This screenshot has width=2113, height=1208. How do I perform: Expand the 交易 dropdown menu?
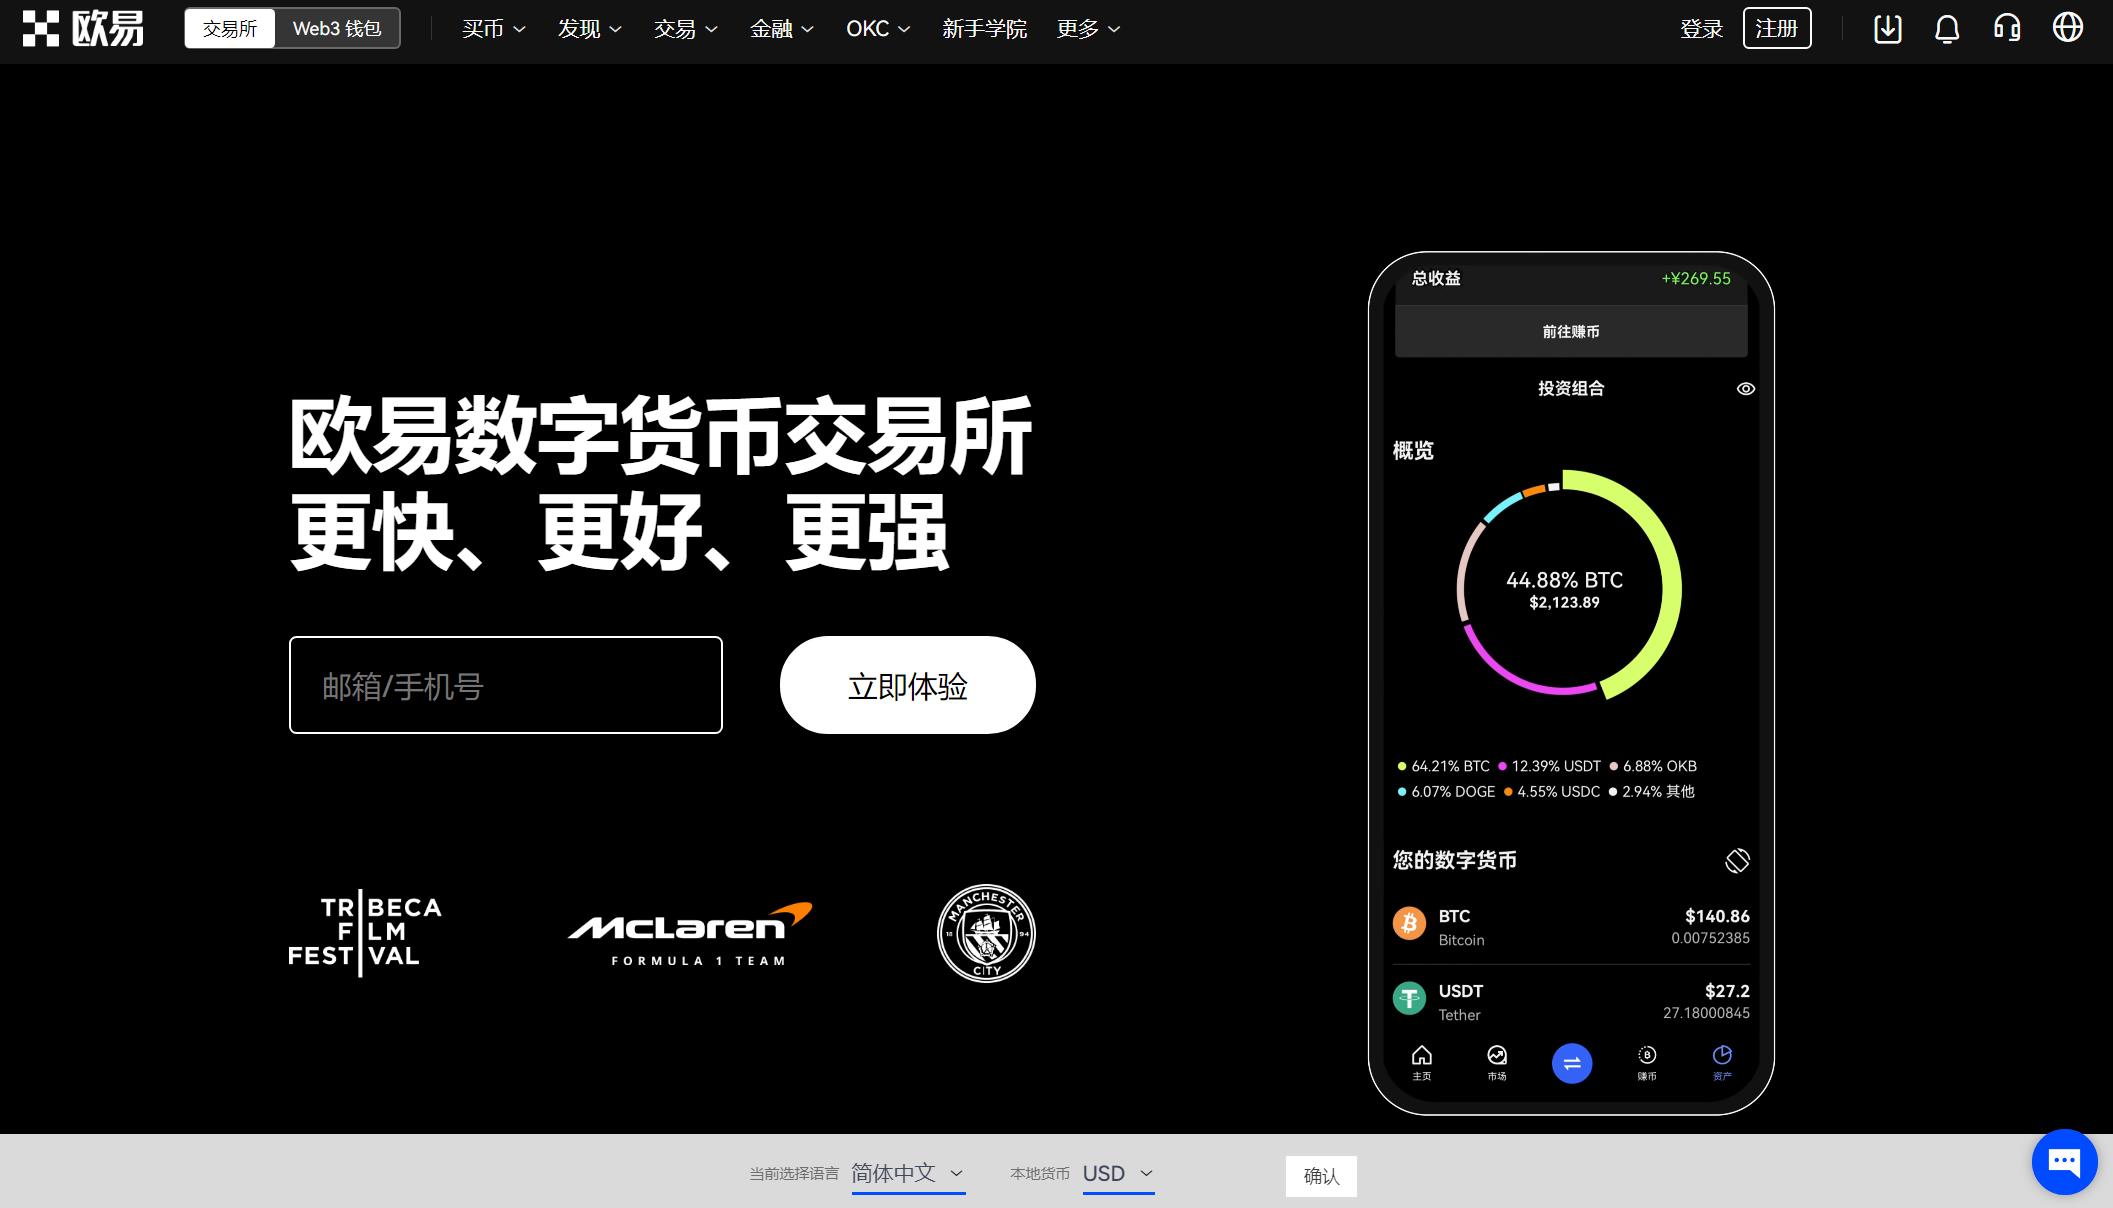click(684, 29)
